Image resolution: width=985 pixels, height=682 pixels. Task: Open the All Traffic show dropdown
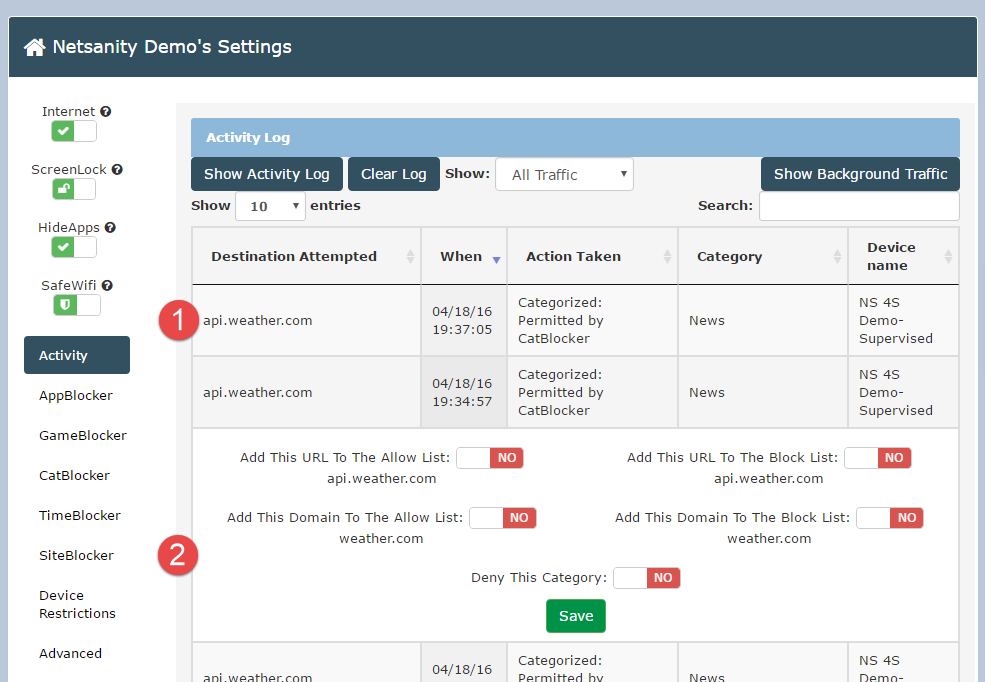coord(564,174)
